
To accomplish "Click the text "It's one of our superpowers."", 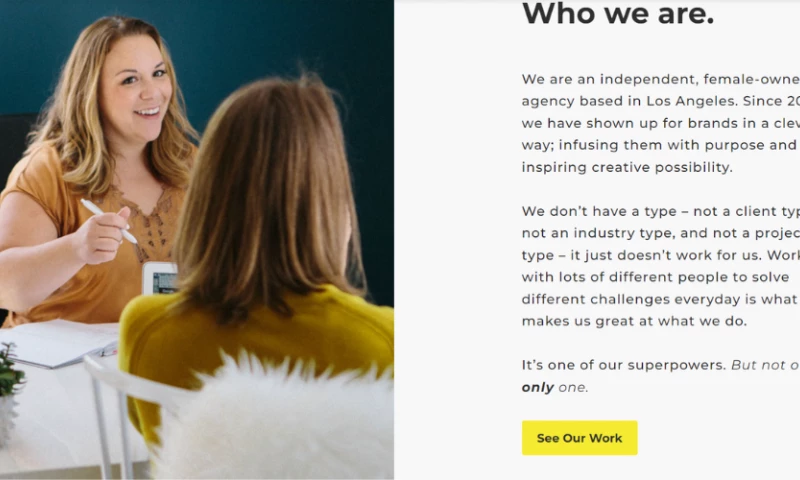I will pyautogui.click(x=624, y=365).
